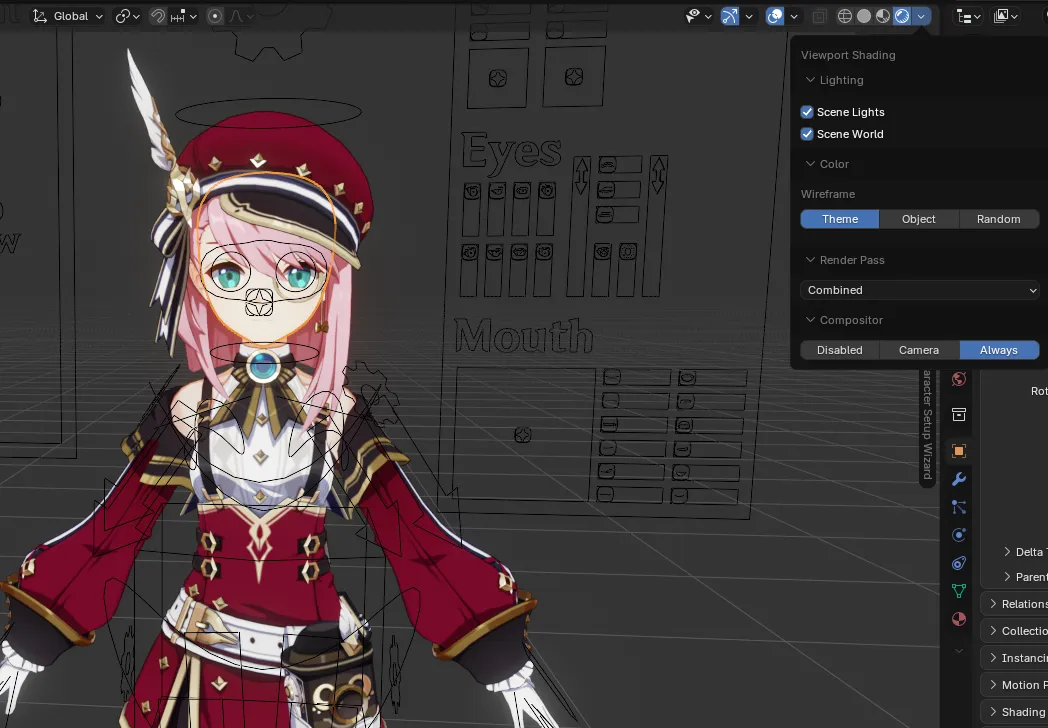Image resolution: width=1048 pixels, height=728 pixels.
Task: Open the snapping options dropdown
Action: click(184, 16)
